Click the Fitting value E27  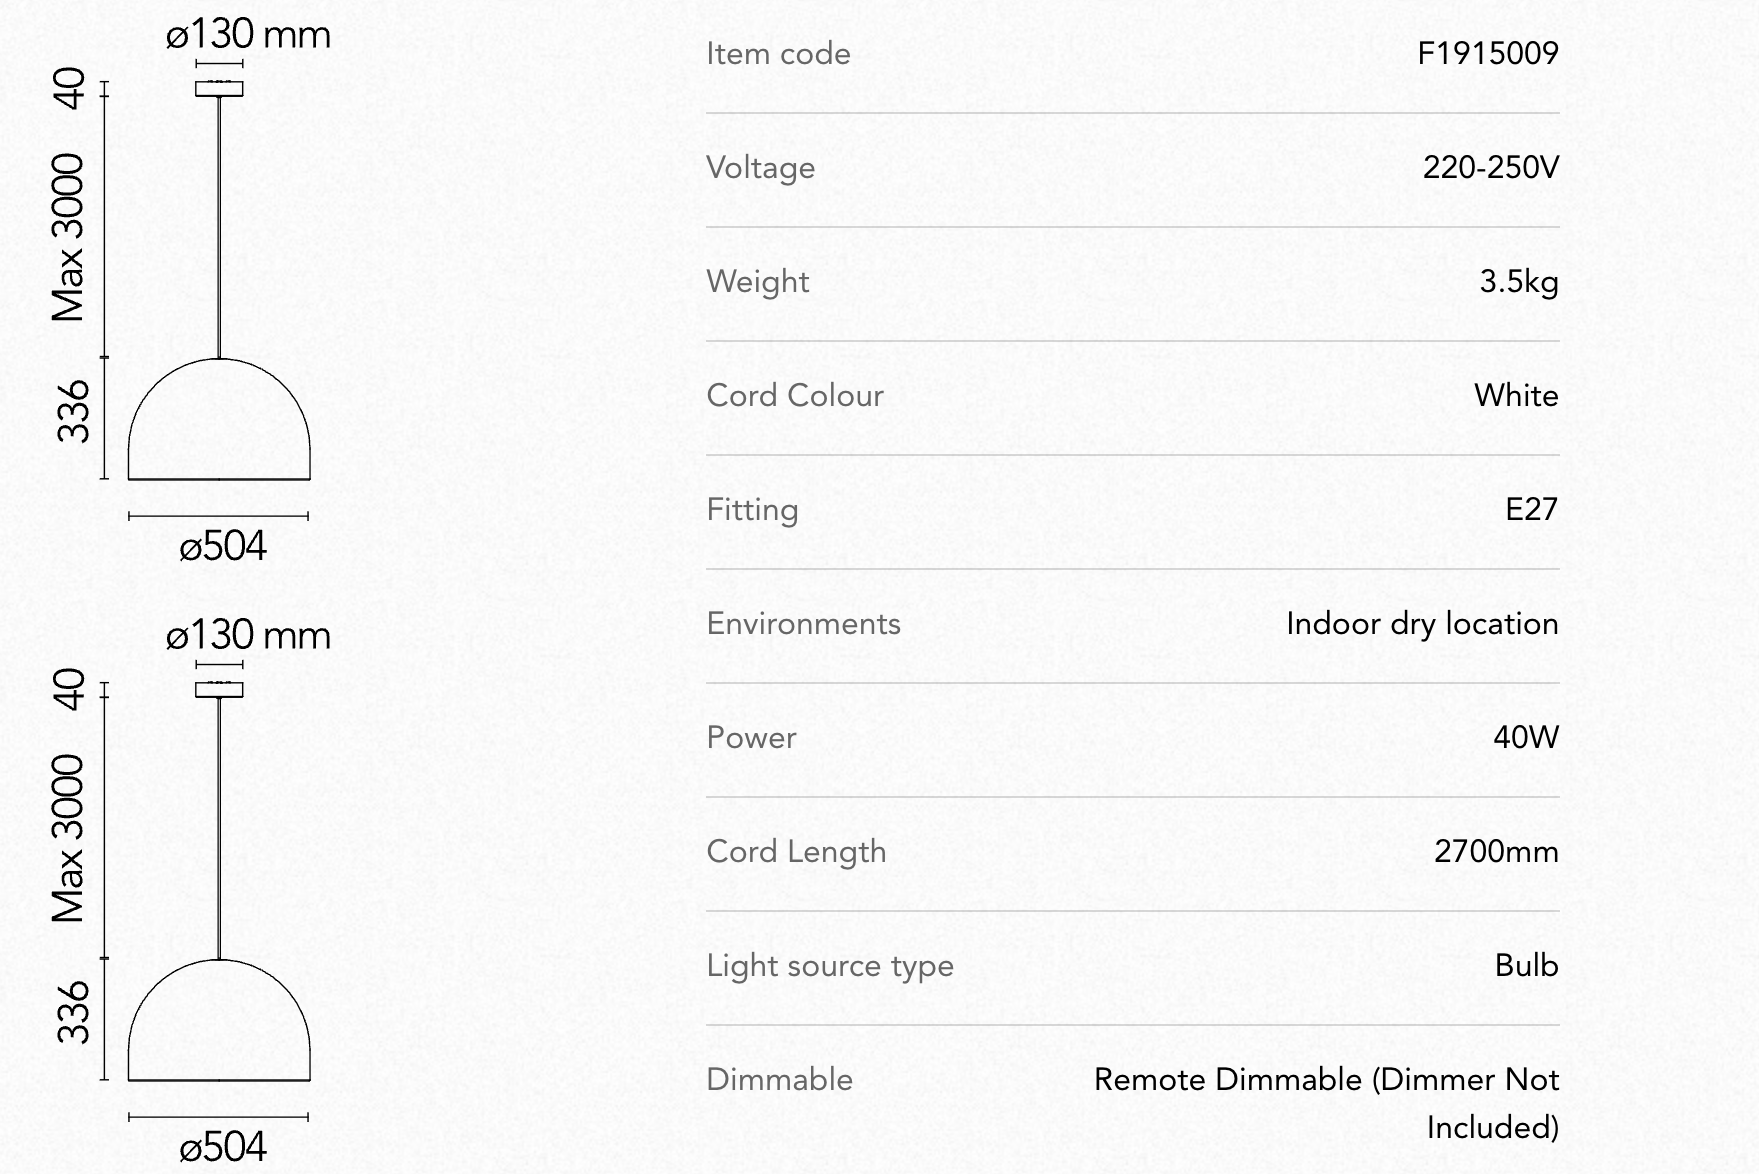pos(1532,509)
